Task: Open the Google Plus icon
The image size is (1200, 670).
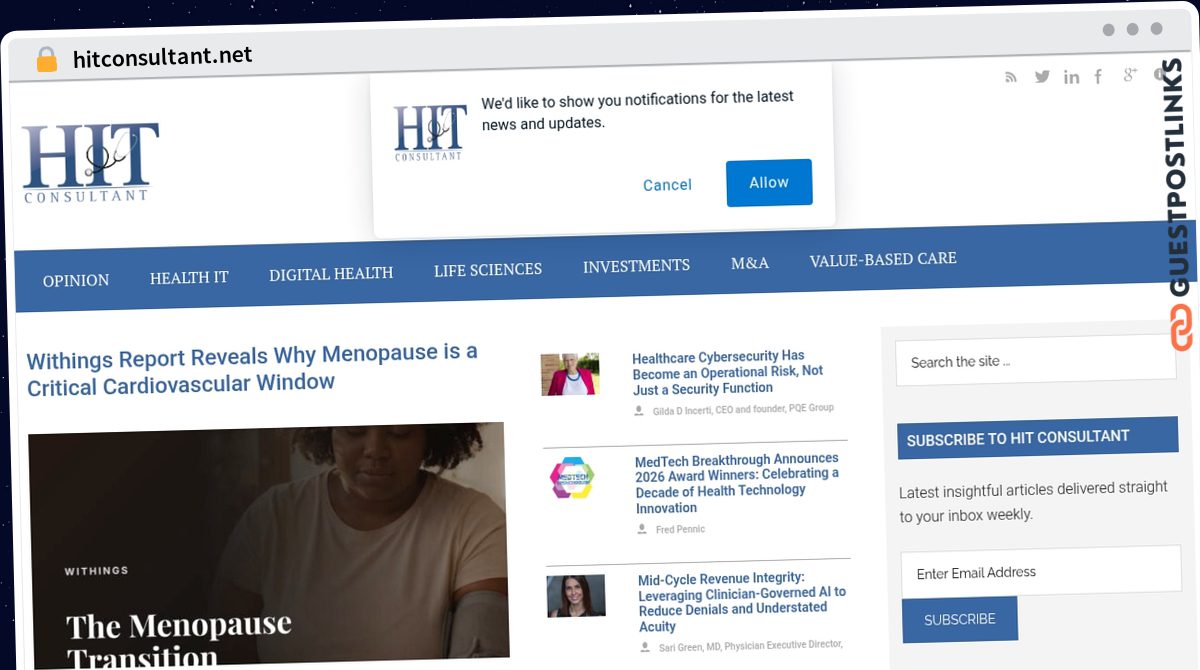Action: click(x=1130, y=75)
